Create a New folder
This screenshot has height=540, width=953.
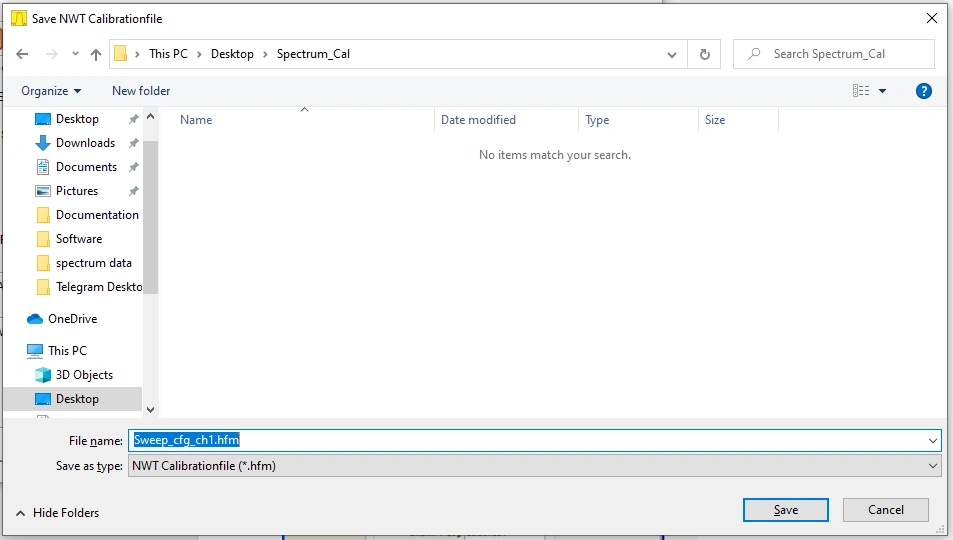point(141,91)
